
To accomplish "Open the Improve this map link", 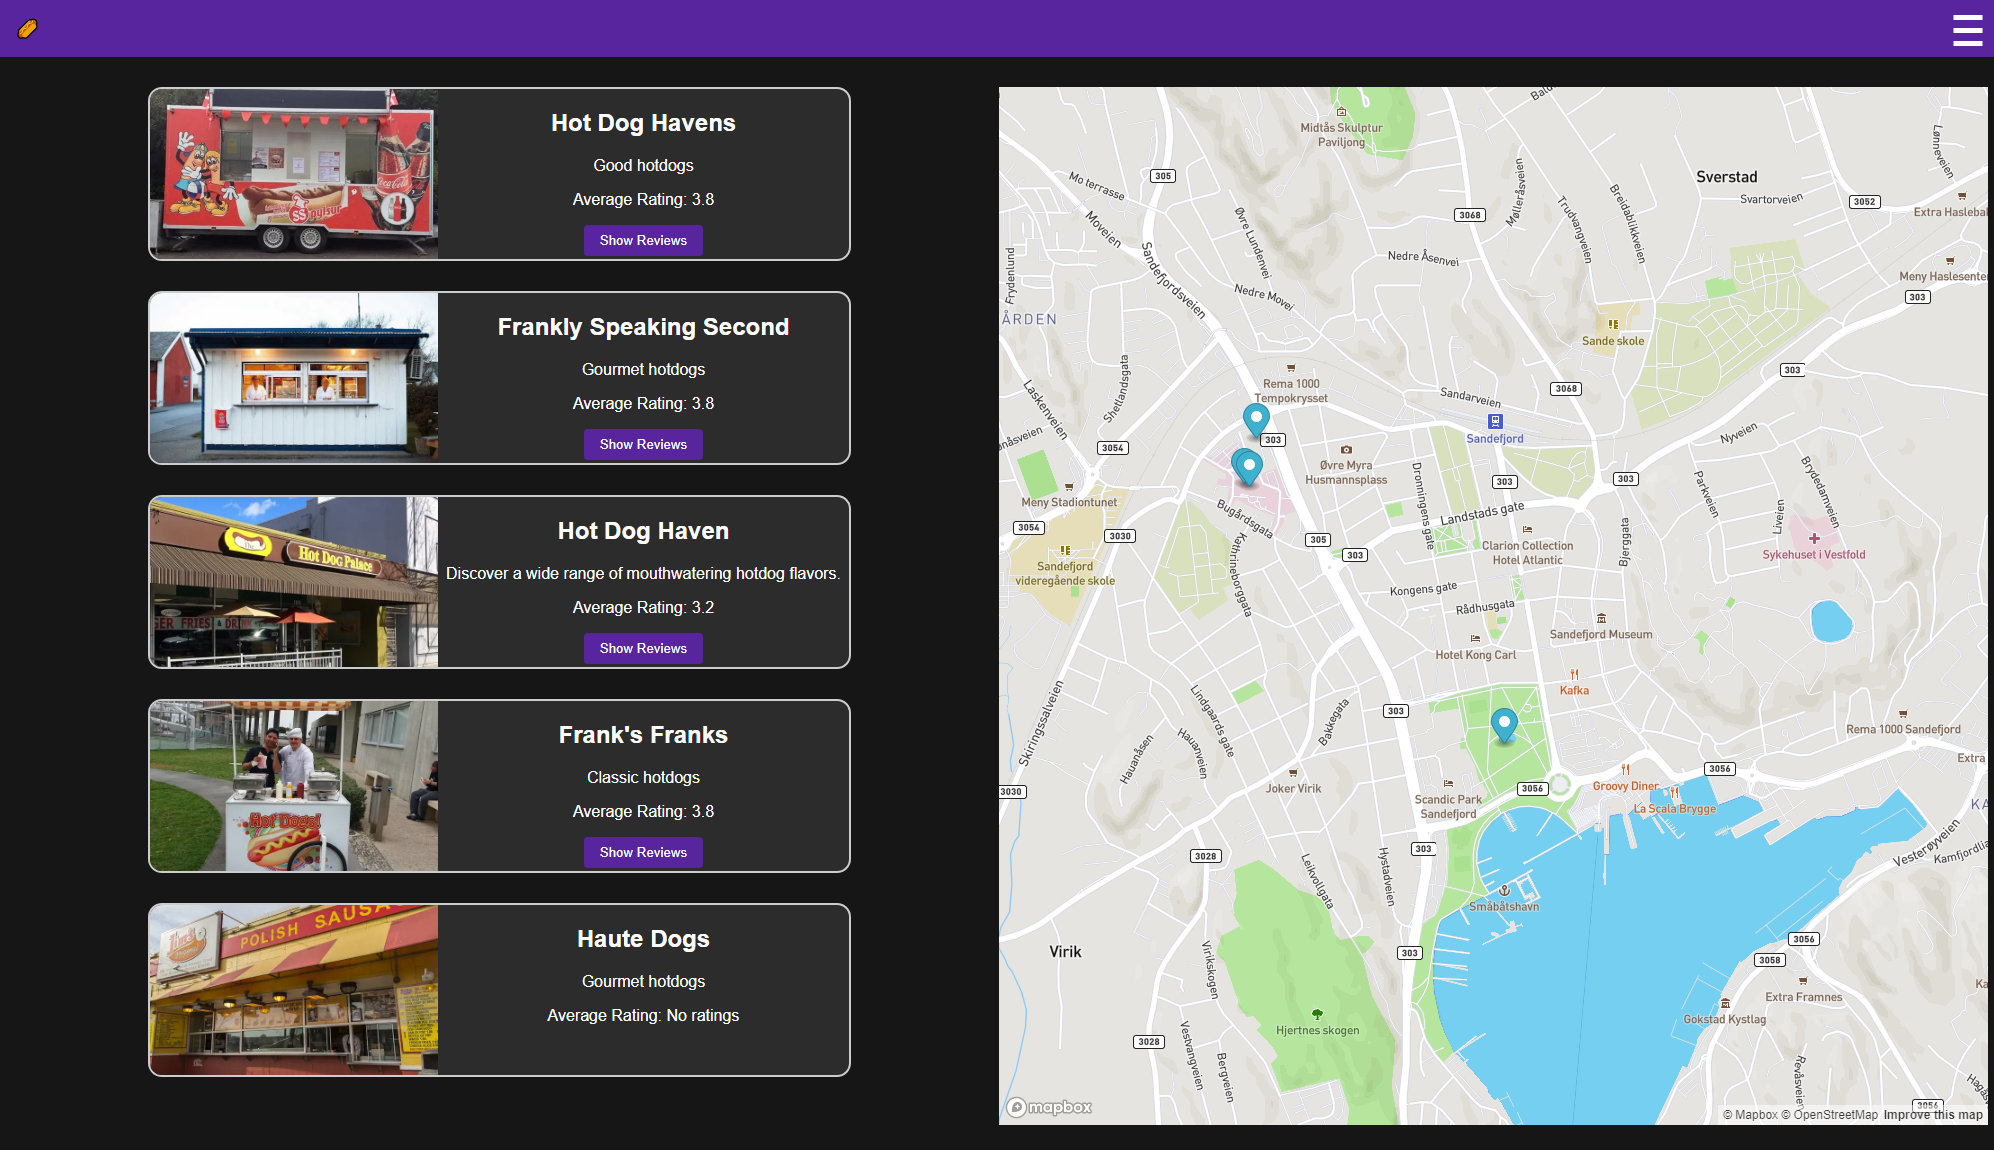I will [1932, 1115].
